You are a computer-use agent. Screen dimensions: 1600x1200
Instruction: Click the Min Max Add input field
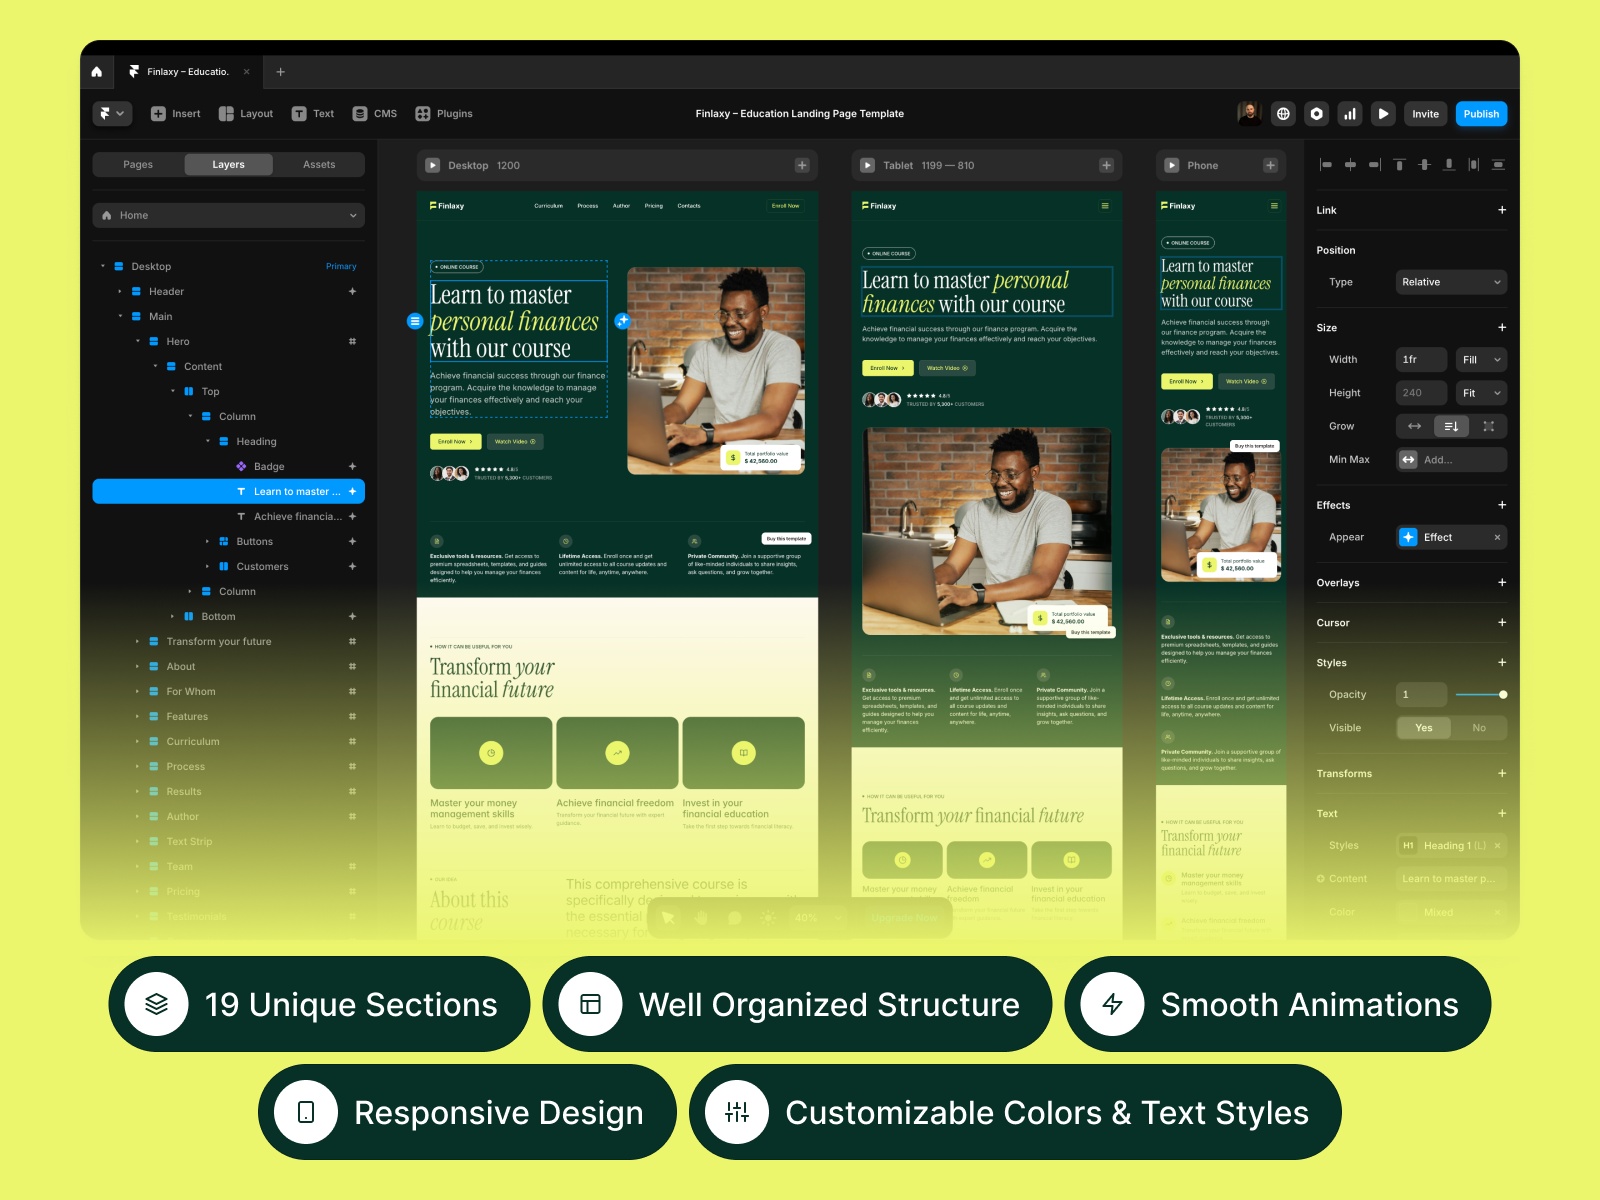(x=1451, y=459)
